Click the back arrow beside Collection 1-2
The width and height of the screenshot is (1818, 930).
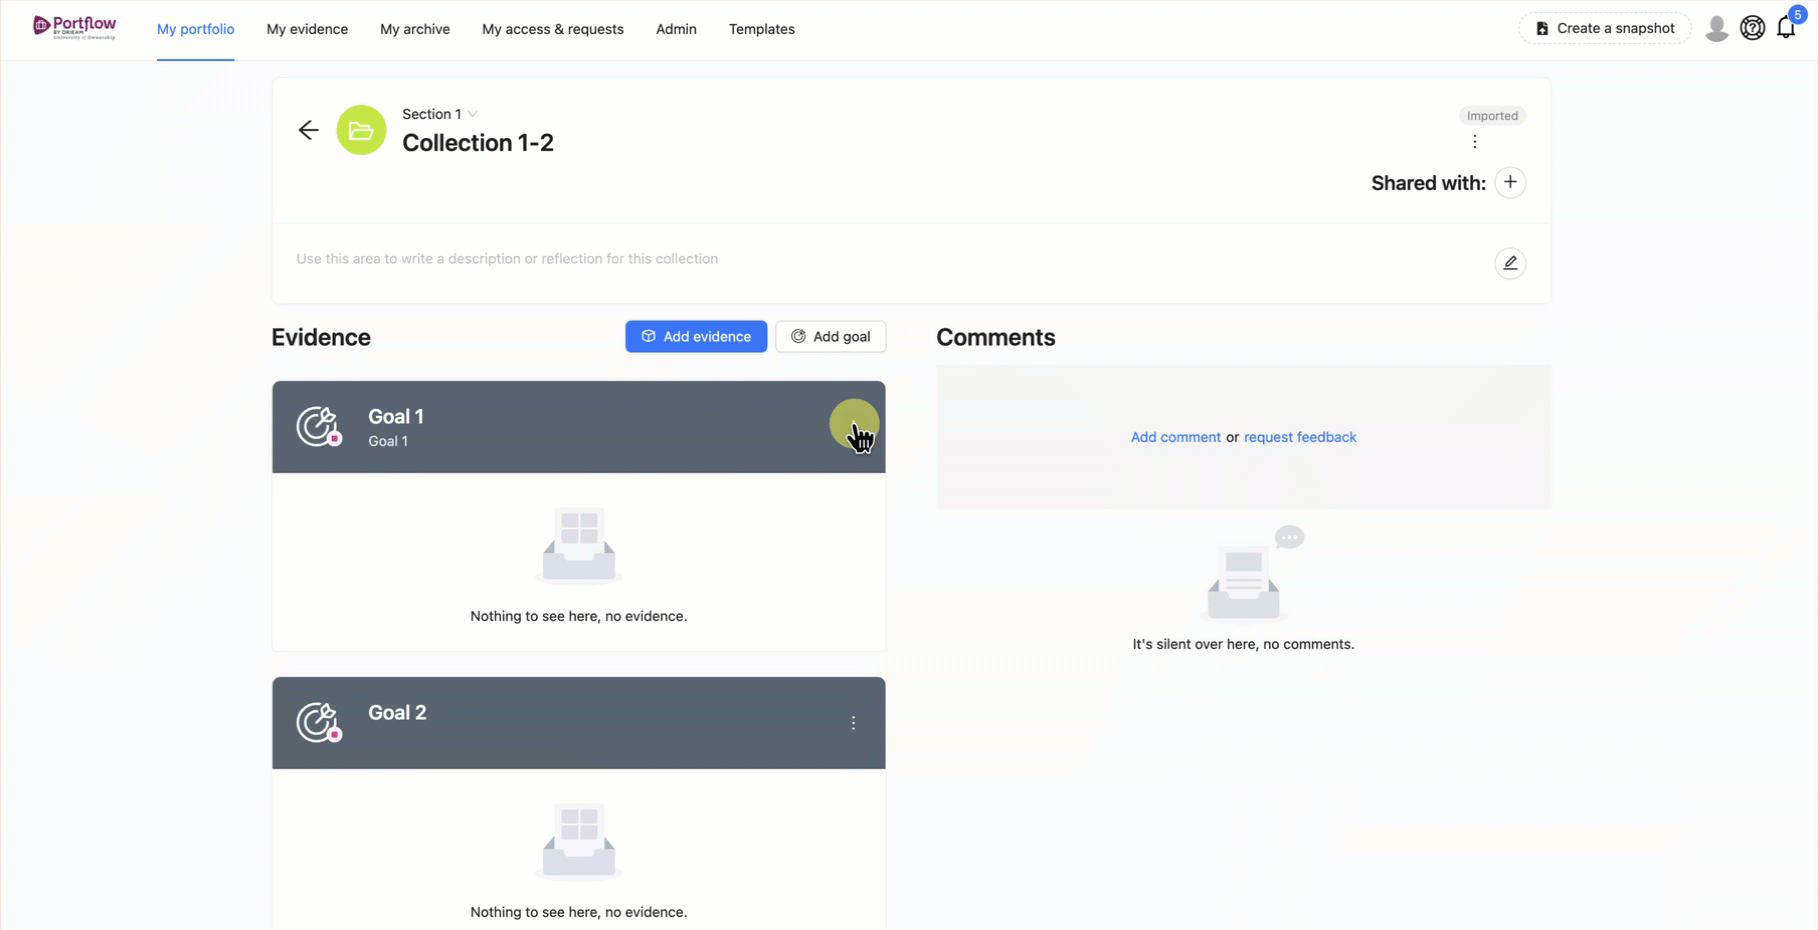(308, 130)
